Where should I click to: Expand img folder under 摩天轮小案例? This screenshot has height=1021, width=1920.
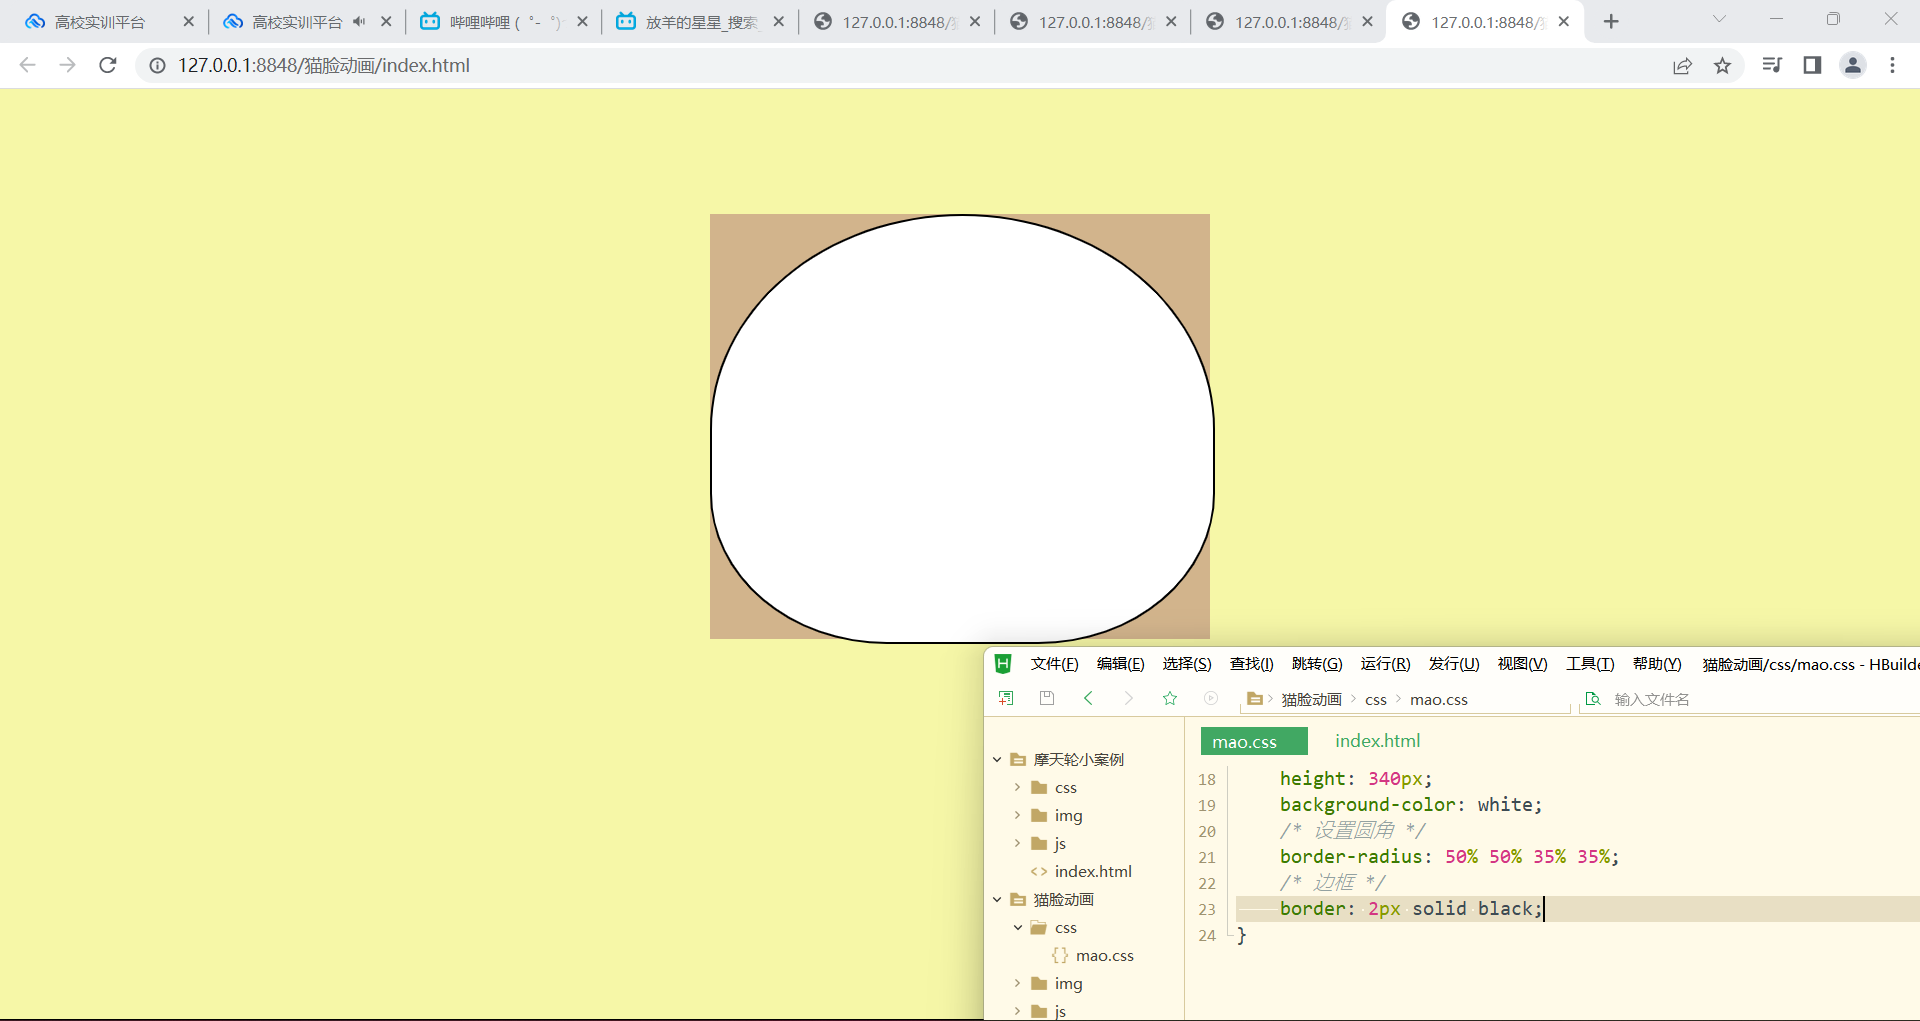1018,815
